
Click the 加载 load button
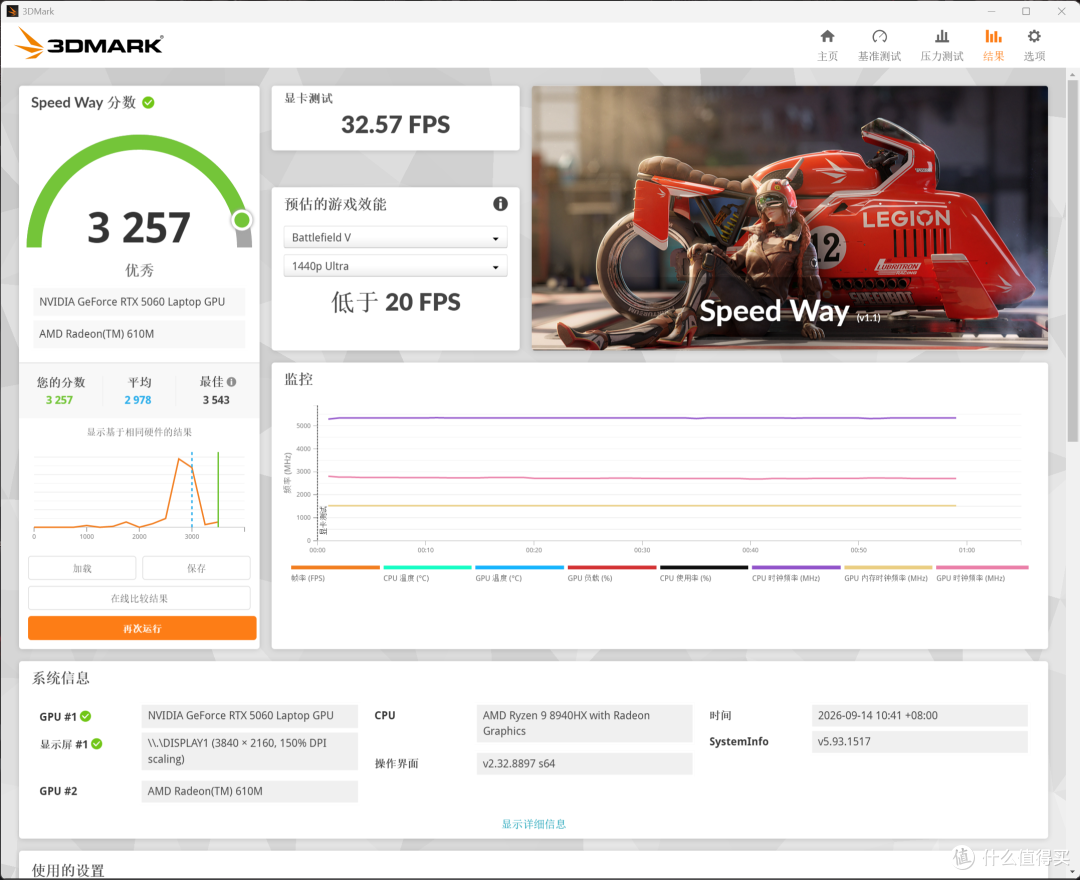82,568
